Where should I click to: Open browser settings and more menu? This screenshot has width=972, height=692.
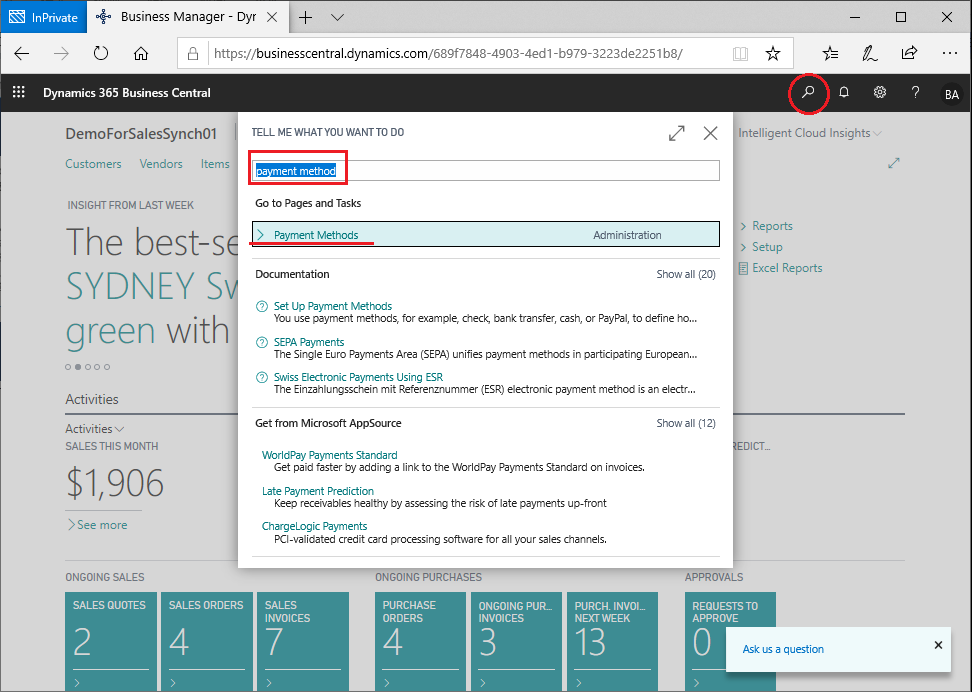[950, 53]
